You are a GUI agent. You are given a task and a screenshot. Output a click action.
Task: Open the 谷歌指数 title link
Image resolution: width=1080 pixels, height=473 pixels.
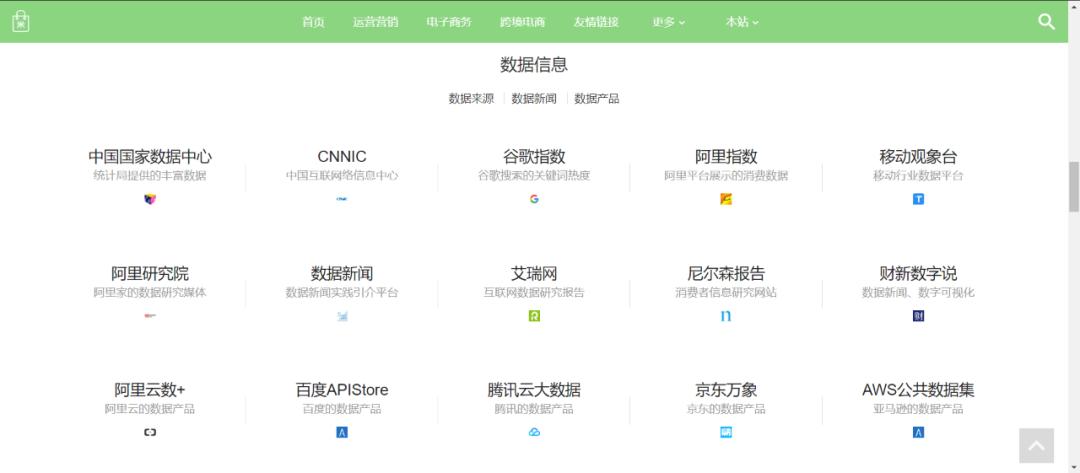[x=534, y=156]
